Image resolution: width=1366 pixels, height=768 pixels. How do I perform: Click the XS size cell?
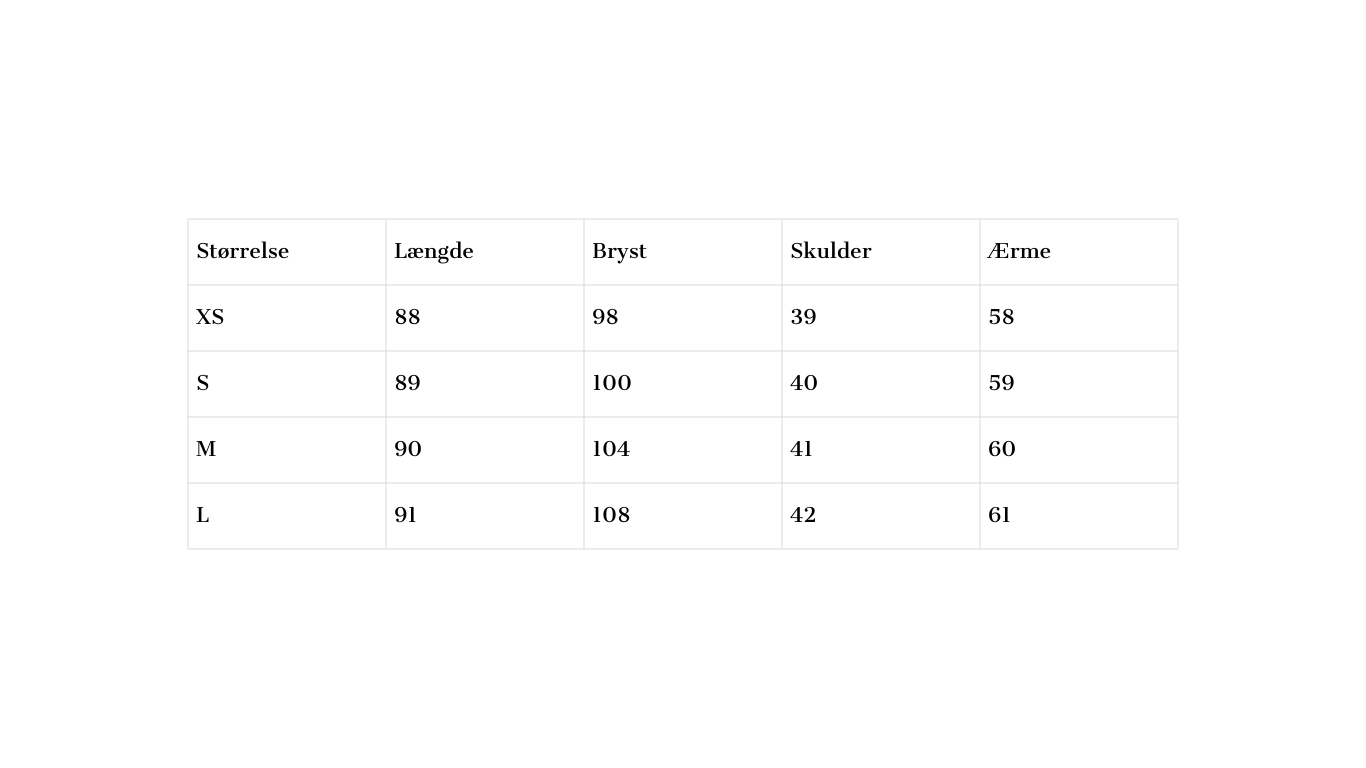tap(210, 318)
